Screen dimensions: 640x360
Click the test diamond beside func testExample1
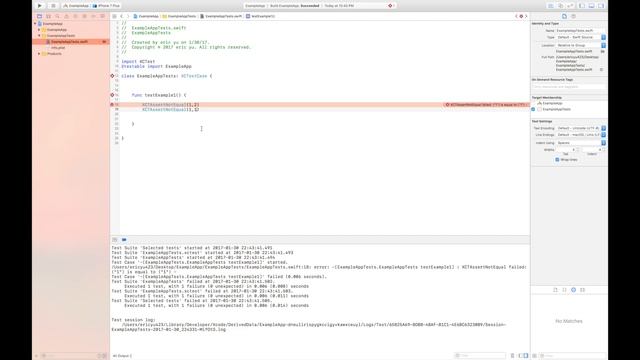[112, 95]
